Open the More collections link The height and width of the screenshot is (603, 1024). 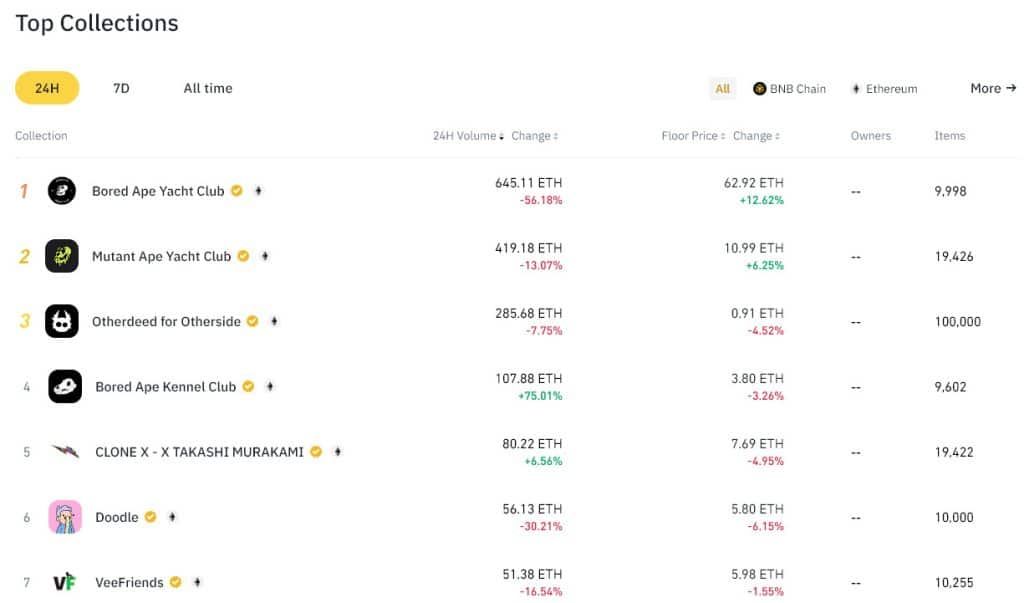[993, 88]
